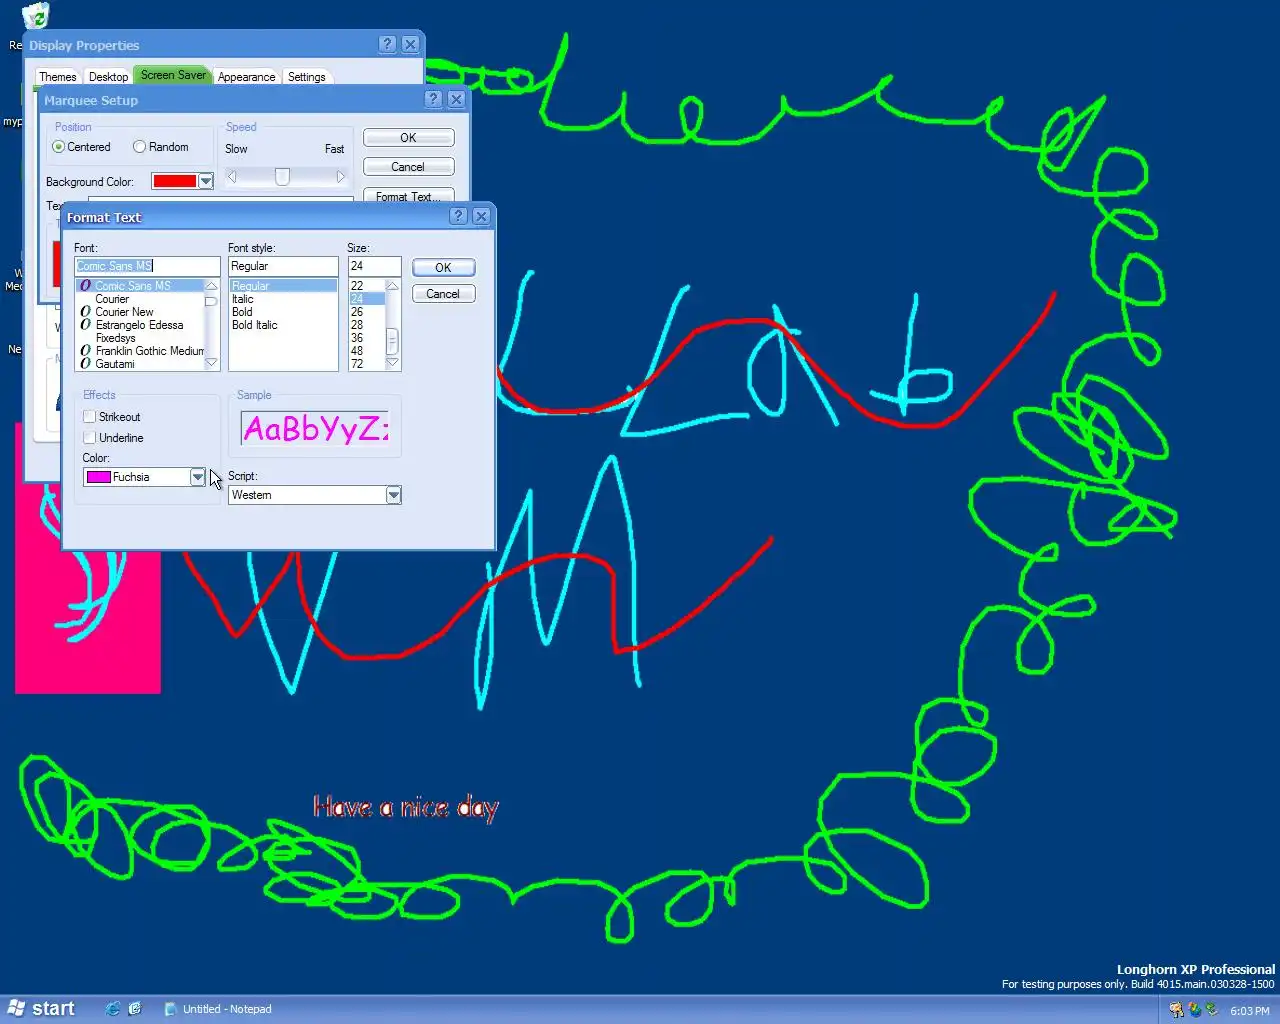Open the Recycle Bin desktop icon
This screenshot has width=1280, height=1024.
click(x=35, y=16)
